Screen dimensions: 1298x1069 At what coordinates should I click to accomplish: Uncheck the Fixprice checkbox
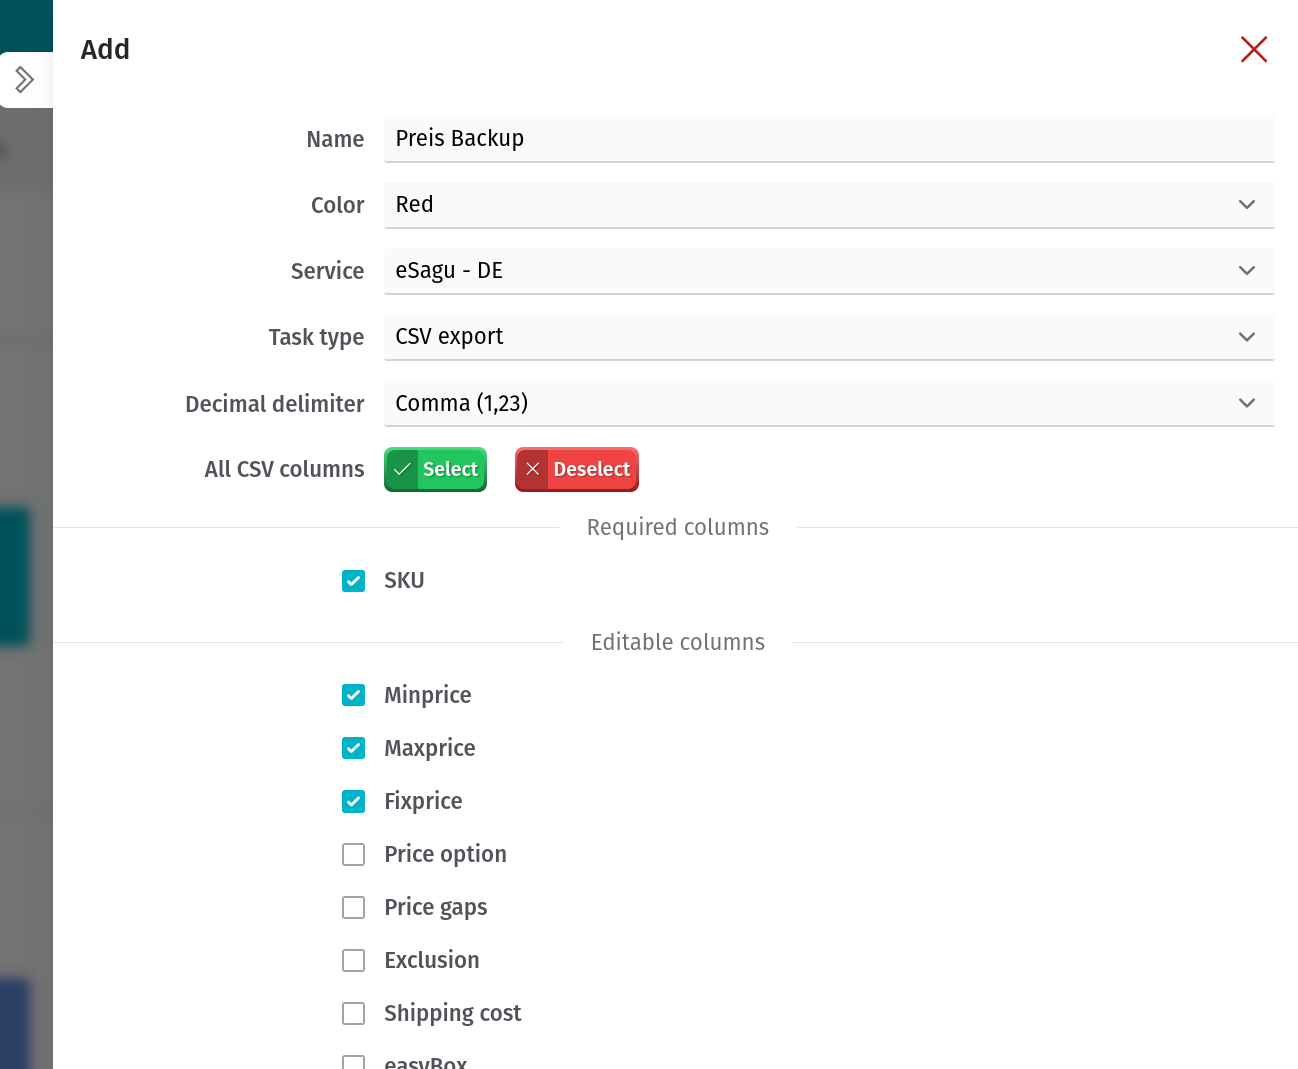tap(353, 801)
